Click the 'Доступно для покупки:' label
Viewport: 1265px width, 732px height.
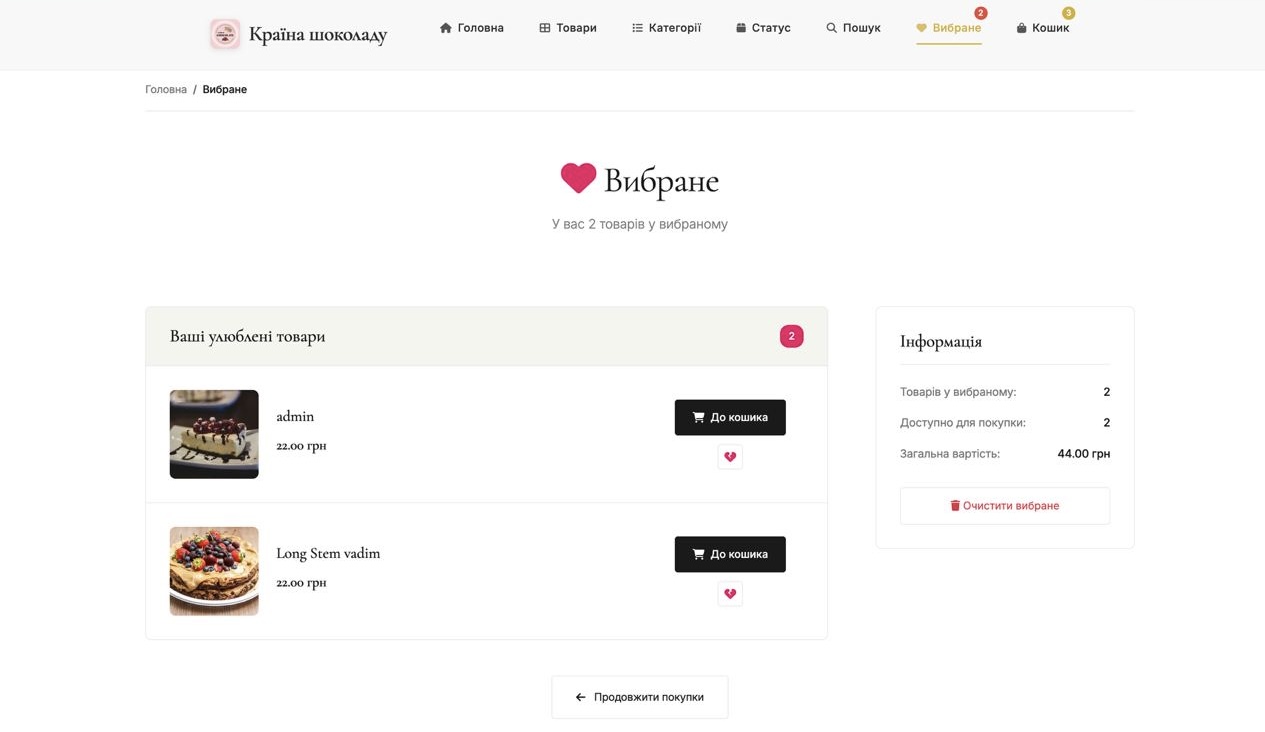tap(963, 423)
